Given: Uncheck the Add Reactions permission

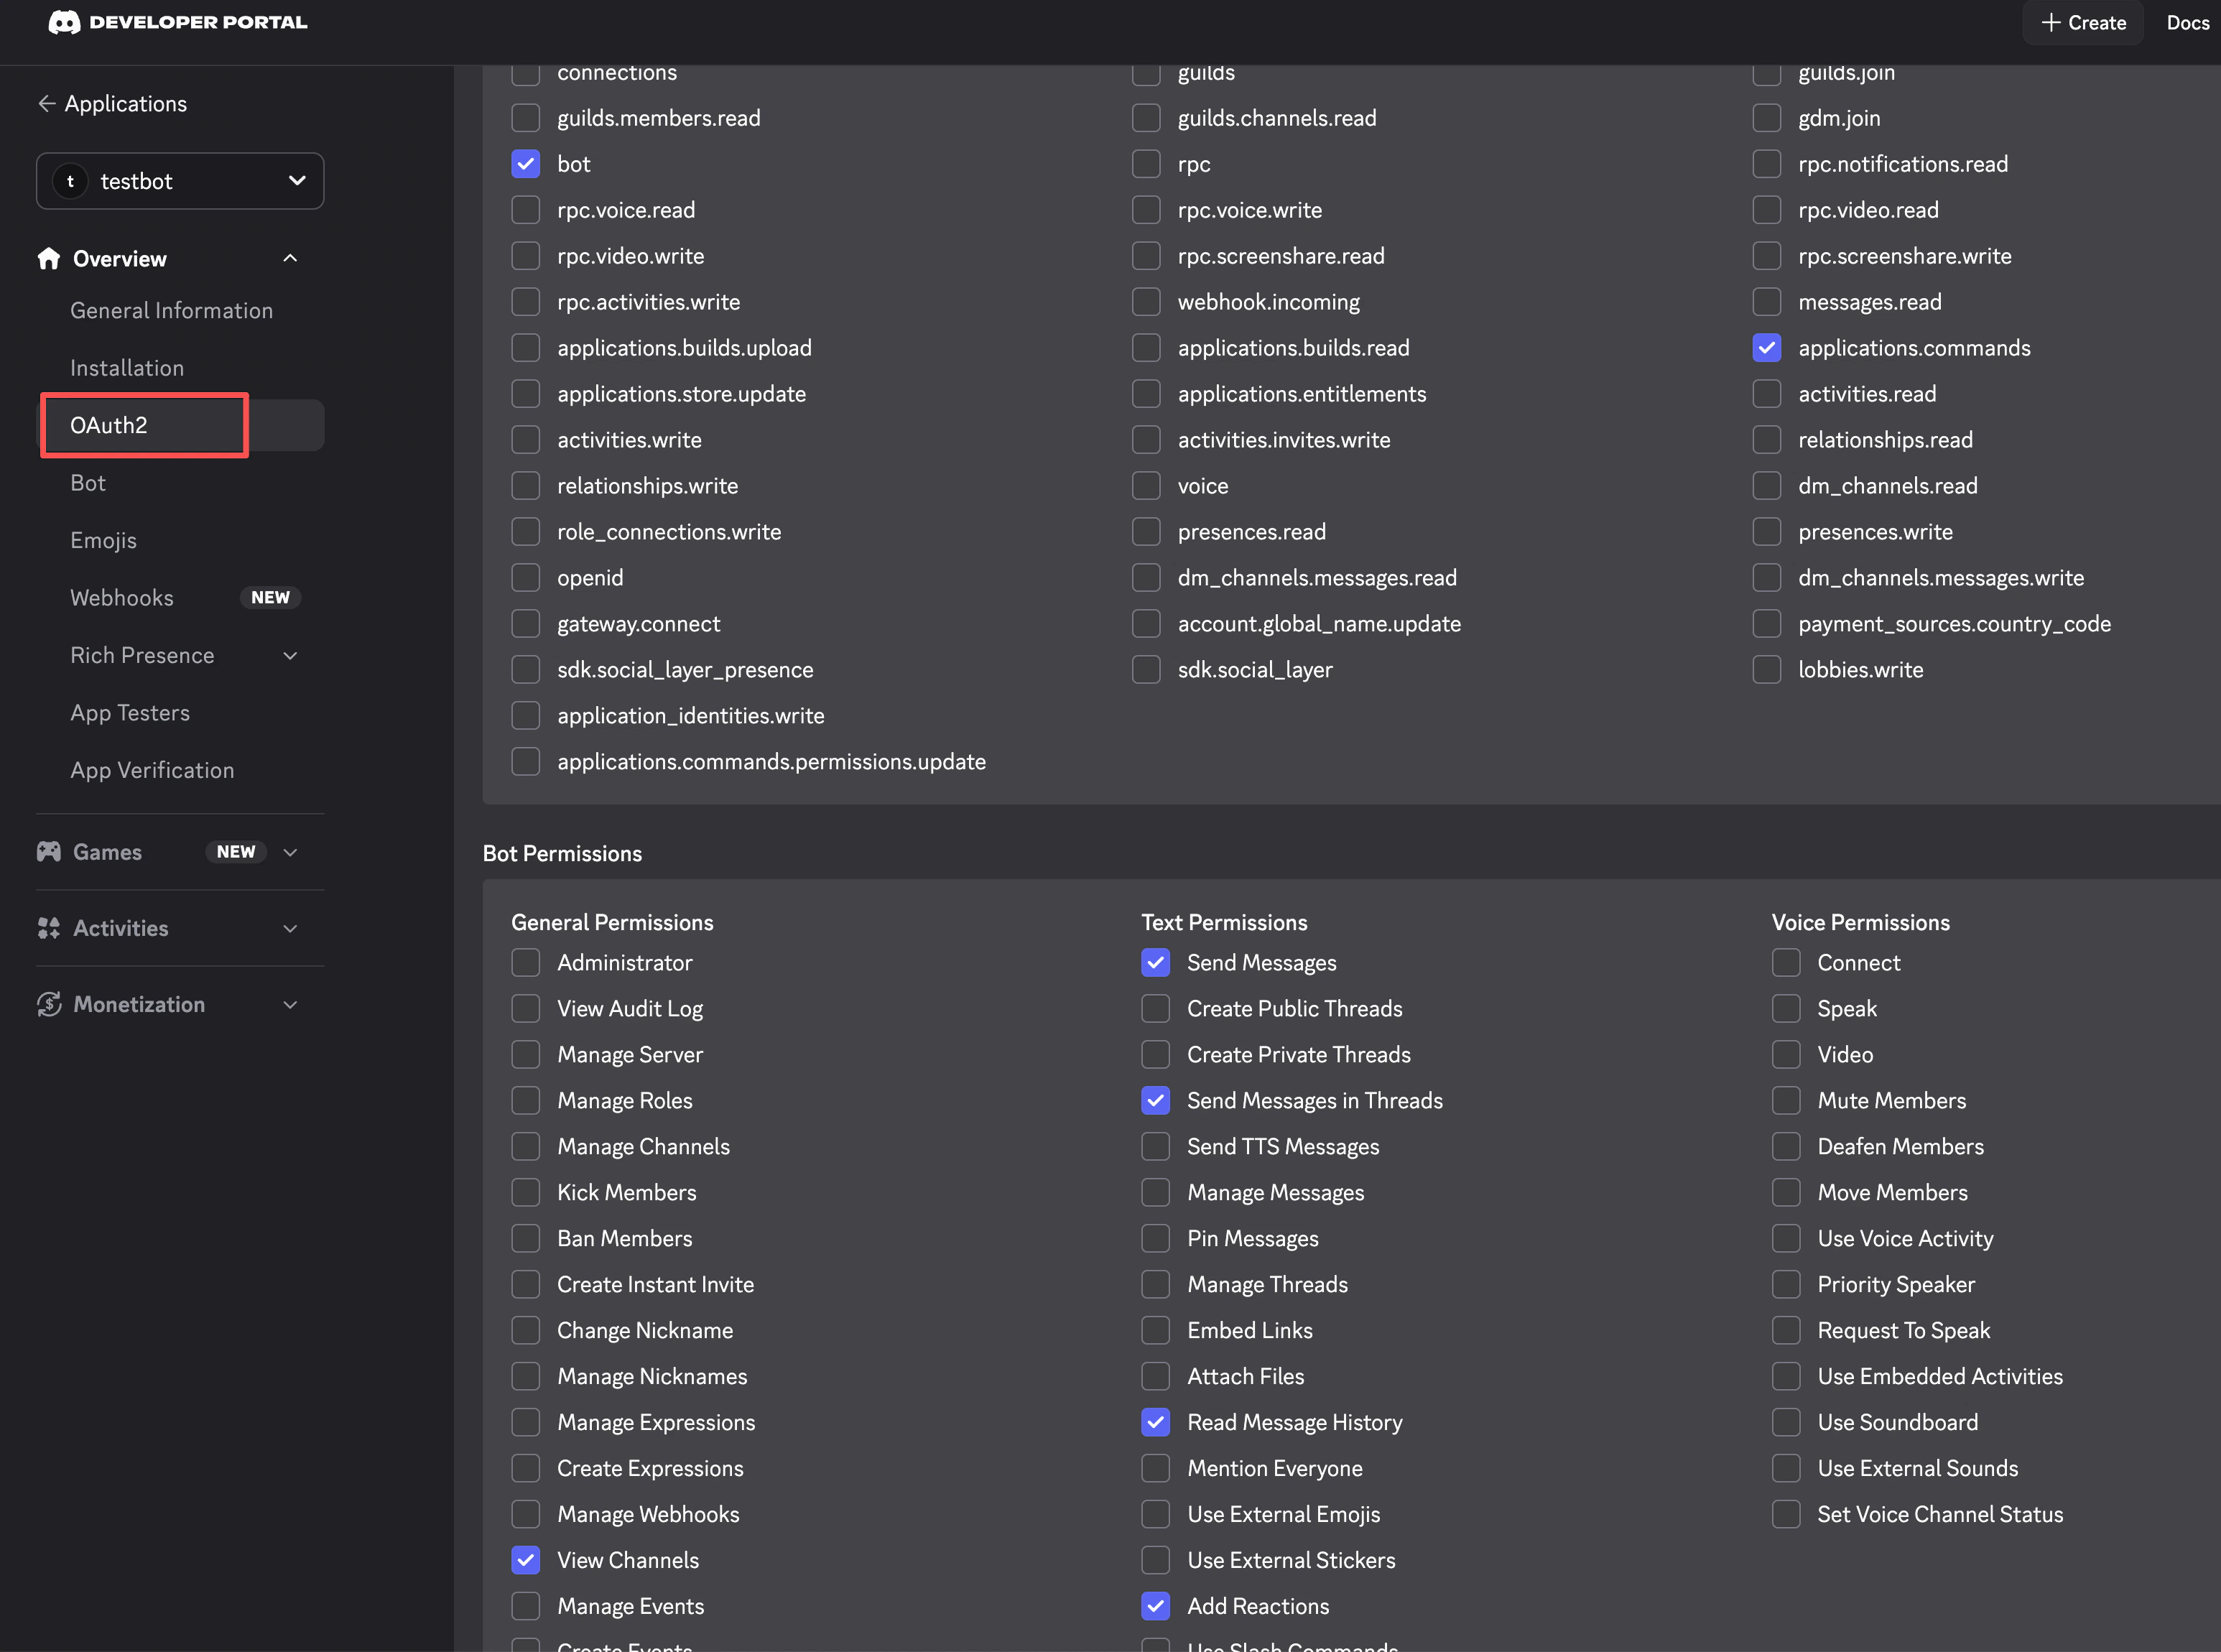Looking at the screenshot, I should (x=1156, y=1607).
